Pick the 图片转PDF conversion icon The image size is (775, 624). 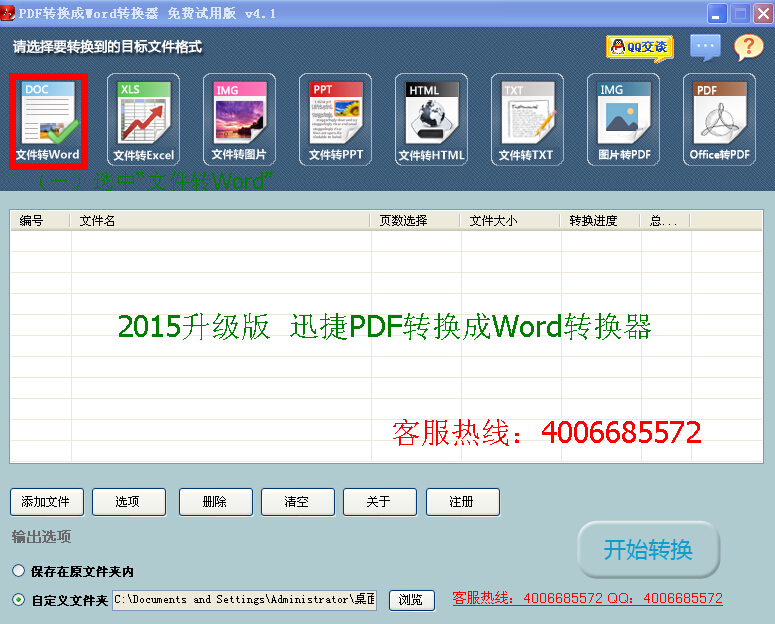pyautogui.click(x=623, y=120)
